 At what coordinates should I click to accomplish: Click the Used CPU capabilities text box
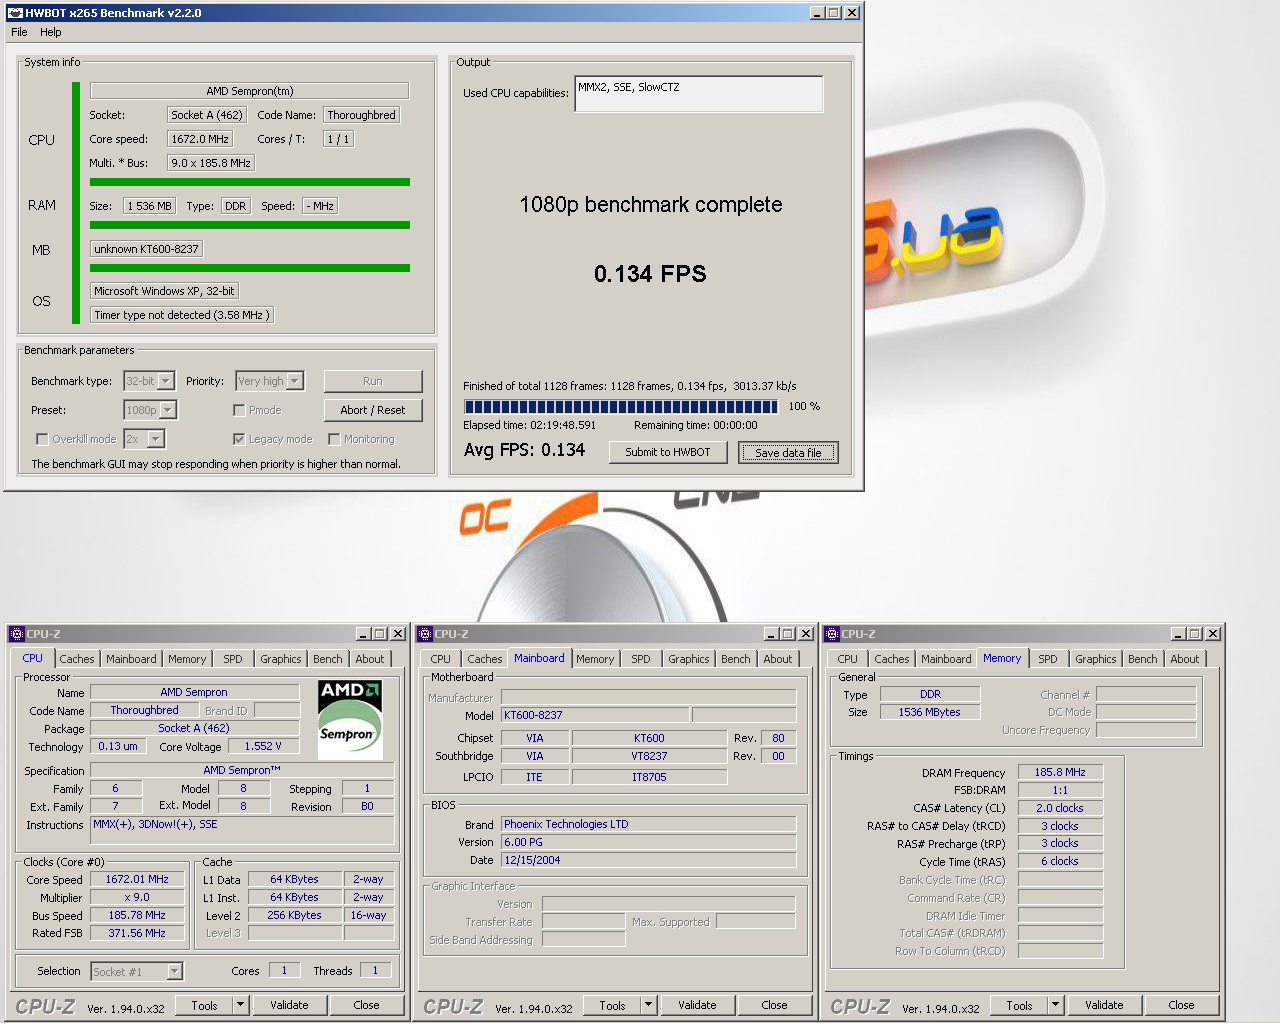tap(698, 93)
